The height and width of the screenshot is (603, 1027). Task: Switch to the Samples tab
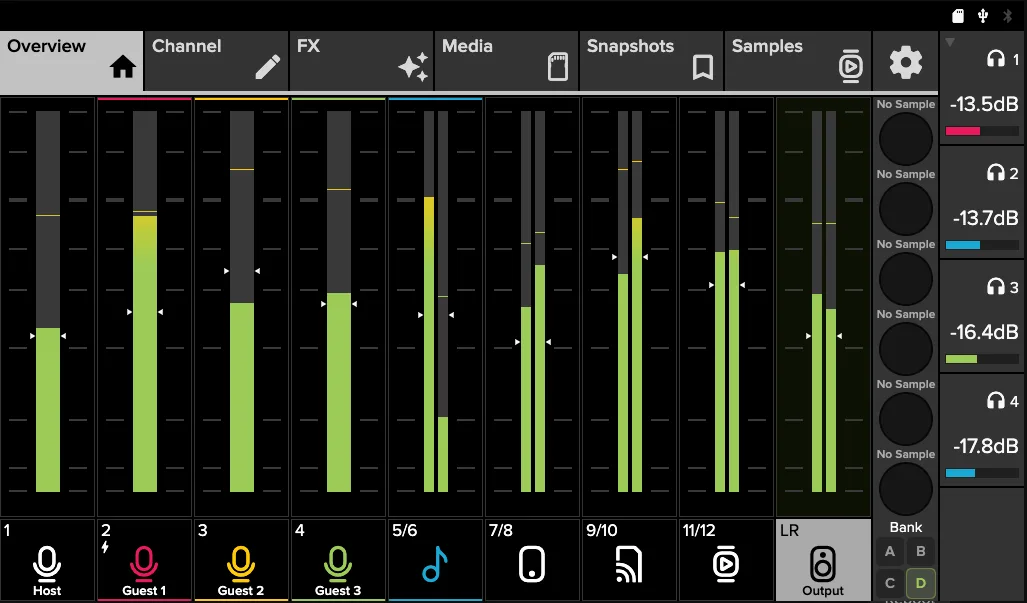pyautogui.click(x=798, y=61)
